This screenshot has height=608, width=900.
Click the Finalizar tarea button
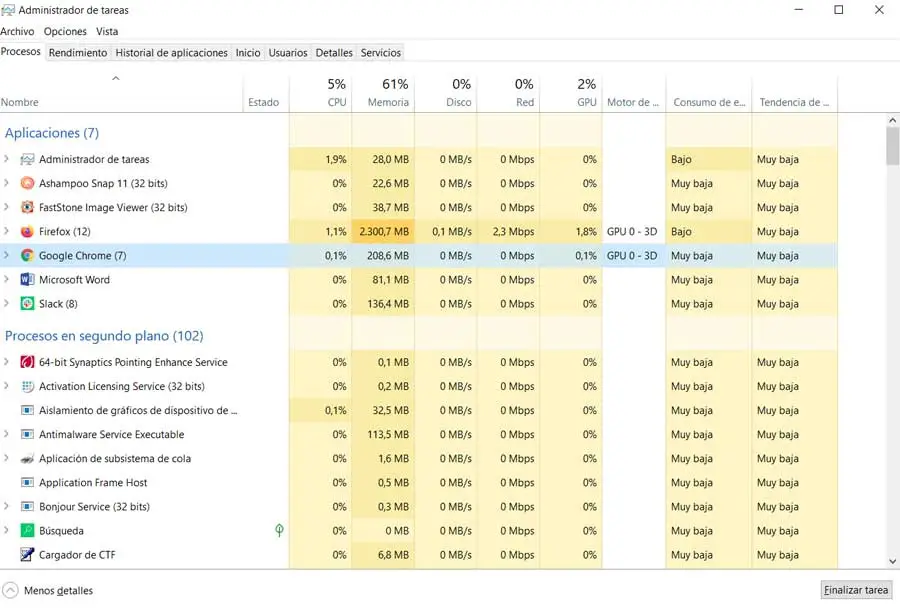tap(856, 590)
